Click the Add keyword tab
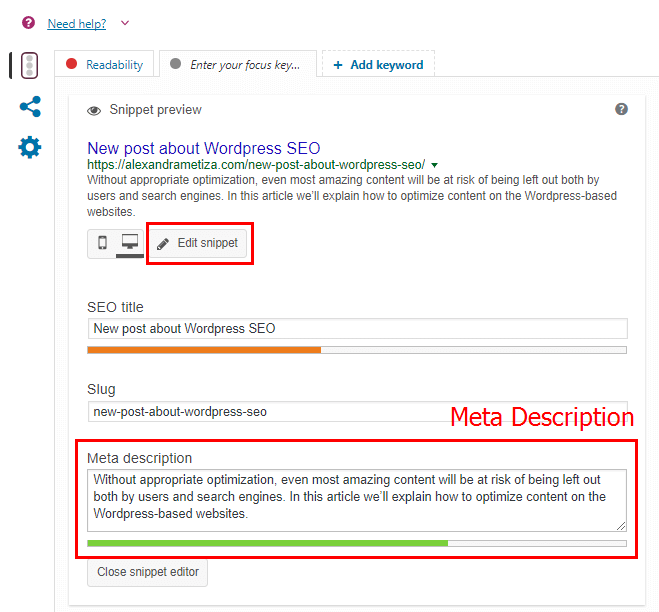659x612 pixels. [x=378, y=64]
